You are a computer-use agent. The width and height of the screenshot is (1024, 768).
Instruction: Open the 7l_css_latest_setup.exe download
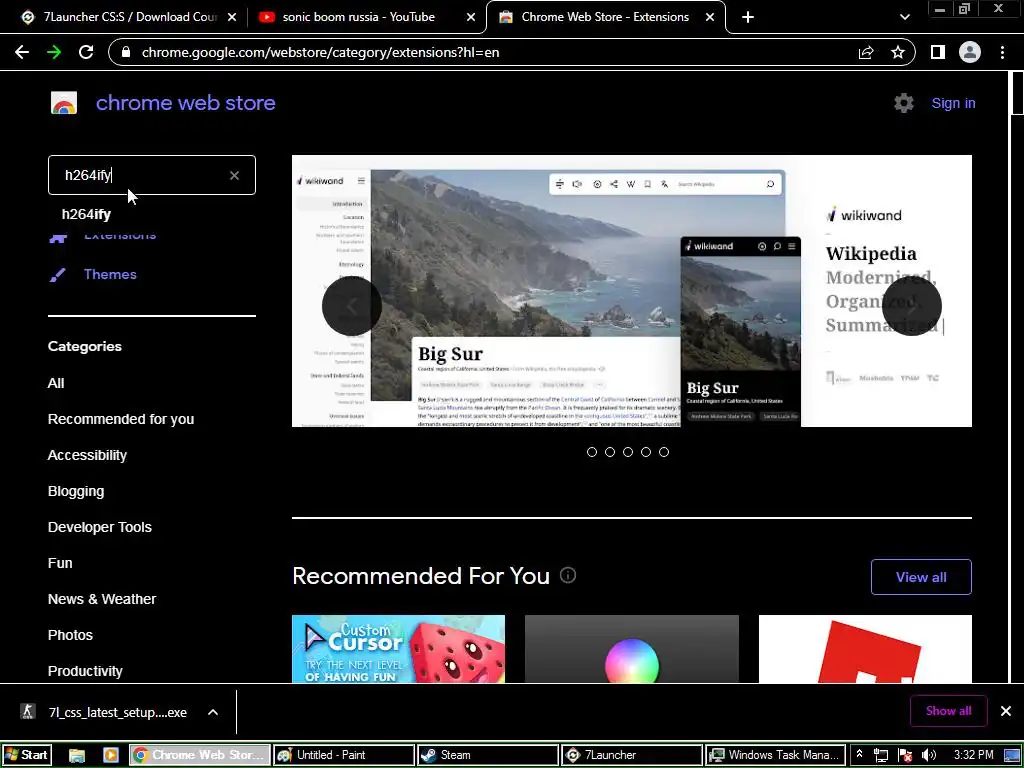[x=118, y=712]
